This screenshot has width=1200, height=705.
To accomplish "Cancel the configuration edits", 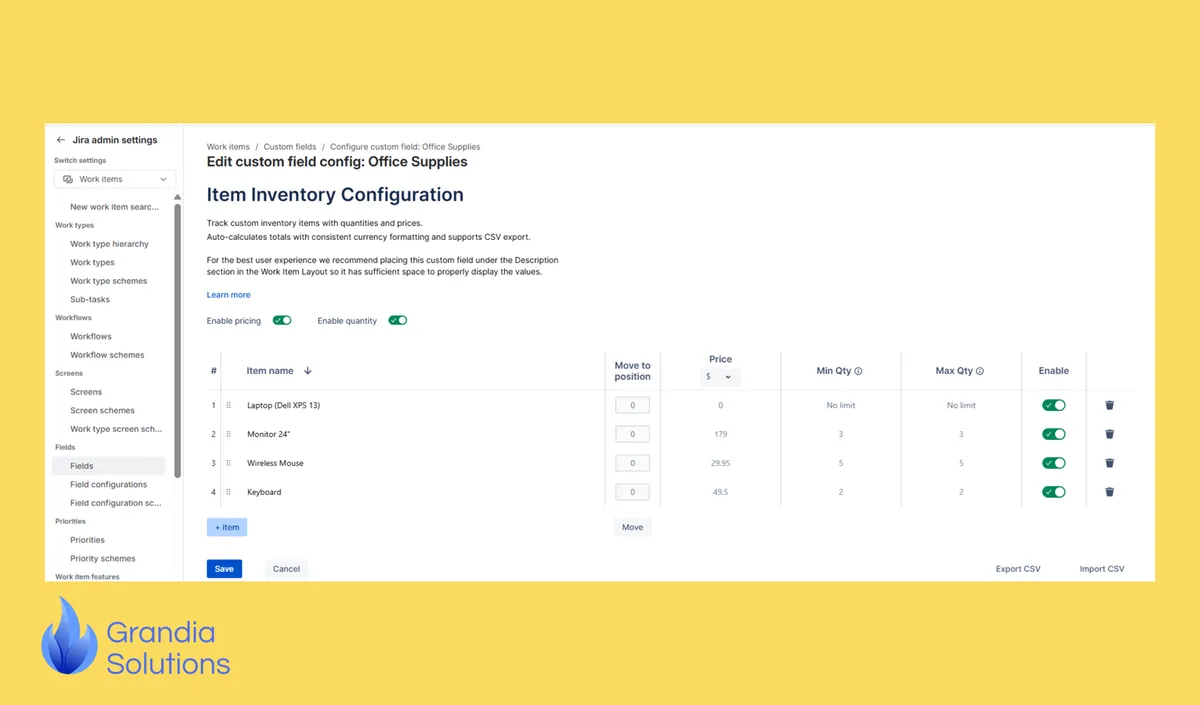I will [x=287, y=569].
